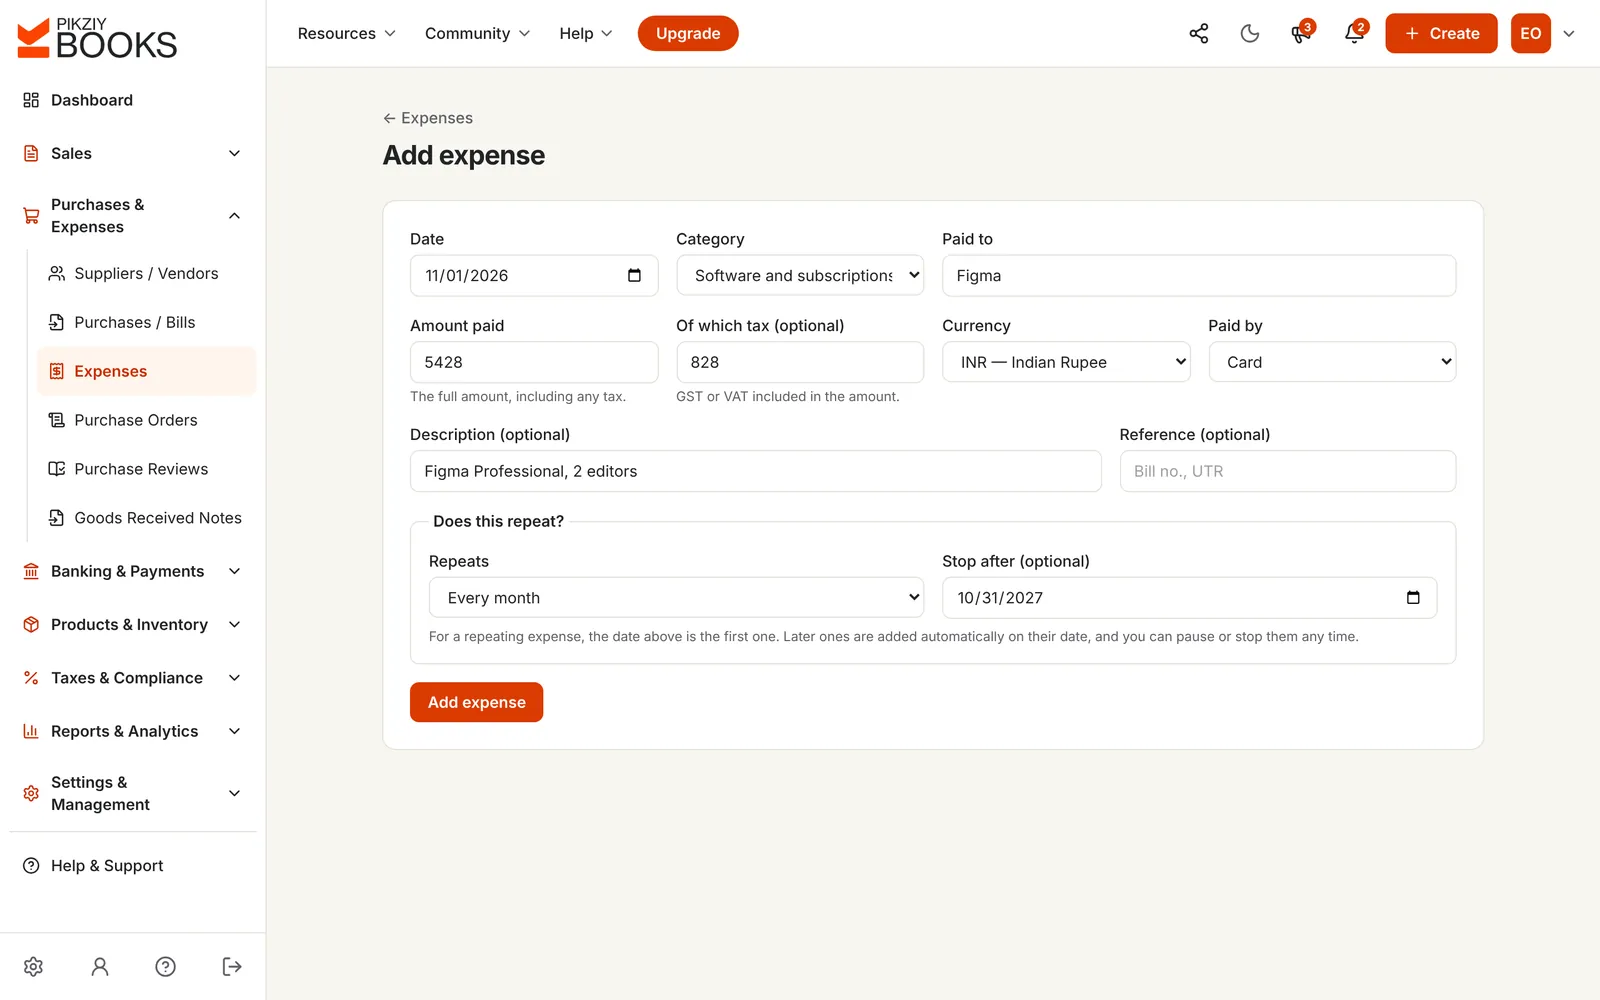The image size is (1600, 1000).
Task: Expand Reports & Analytics section
Action: coord(132,731)
